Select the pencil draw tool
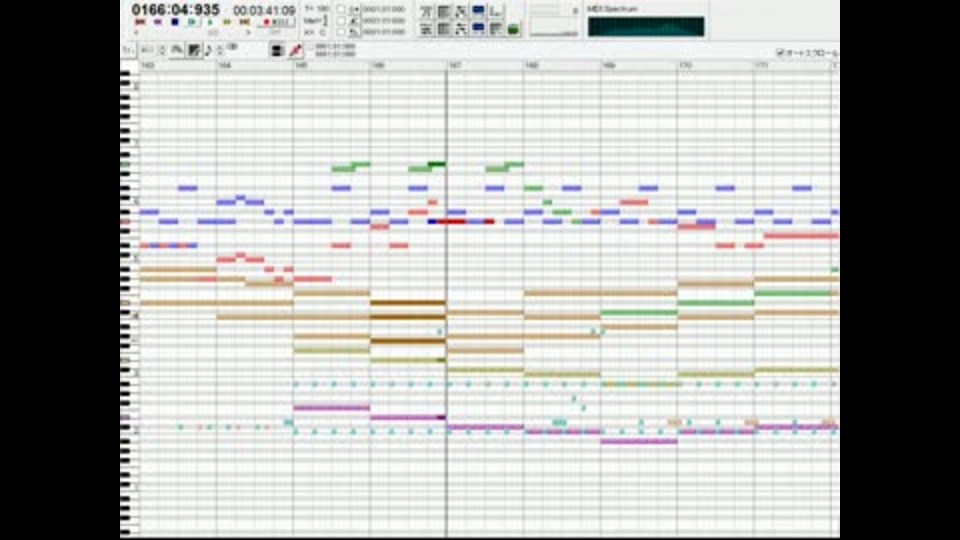 coord(296,50)
